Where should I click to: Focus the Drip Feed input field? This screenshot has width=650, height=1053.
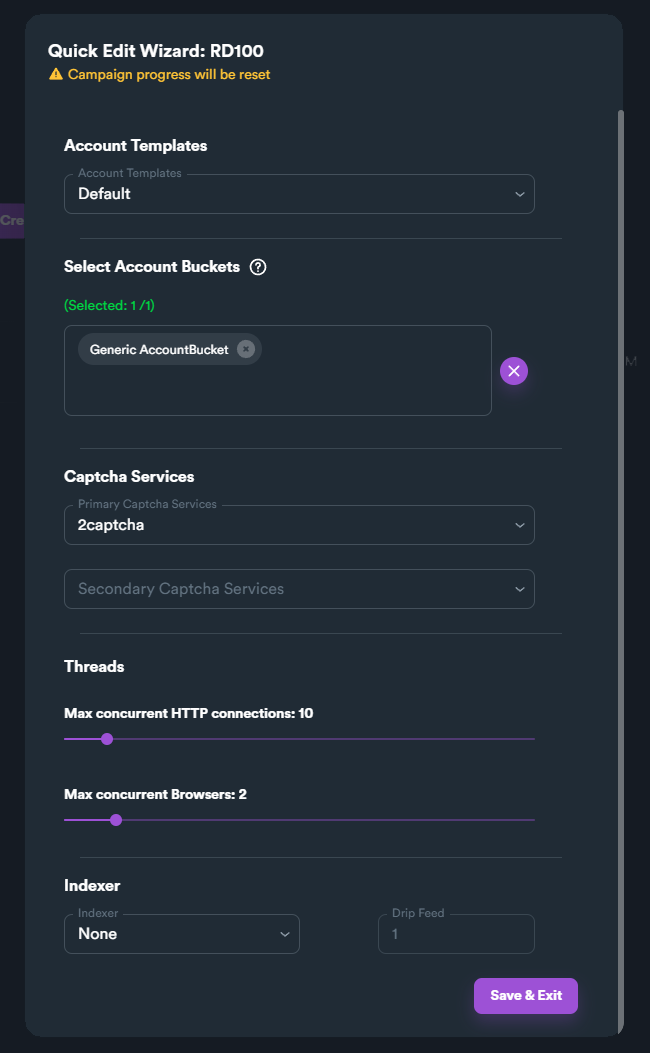click(x=456, y=934)
